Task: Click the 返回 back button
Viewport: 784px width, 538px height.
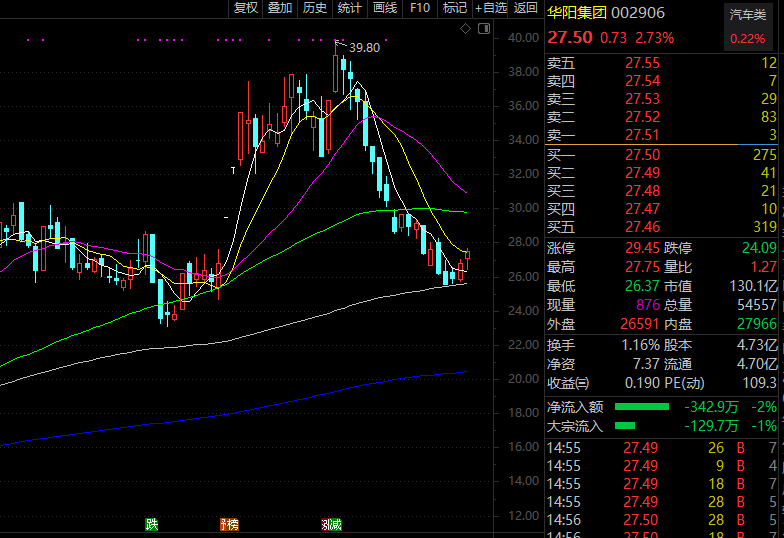Action: tap(525, 8)
